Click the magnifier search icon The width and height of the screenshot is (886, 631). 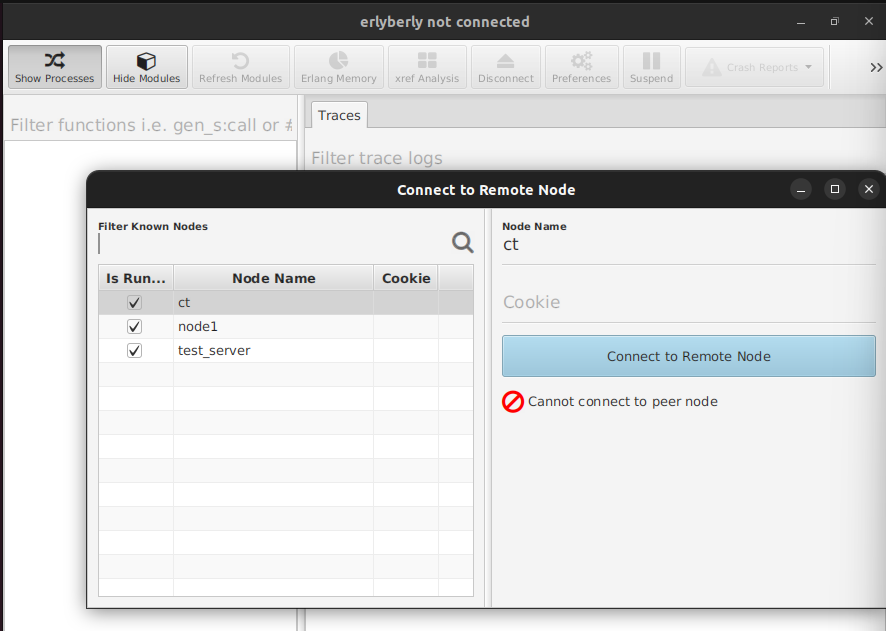pos(463,243)
